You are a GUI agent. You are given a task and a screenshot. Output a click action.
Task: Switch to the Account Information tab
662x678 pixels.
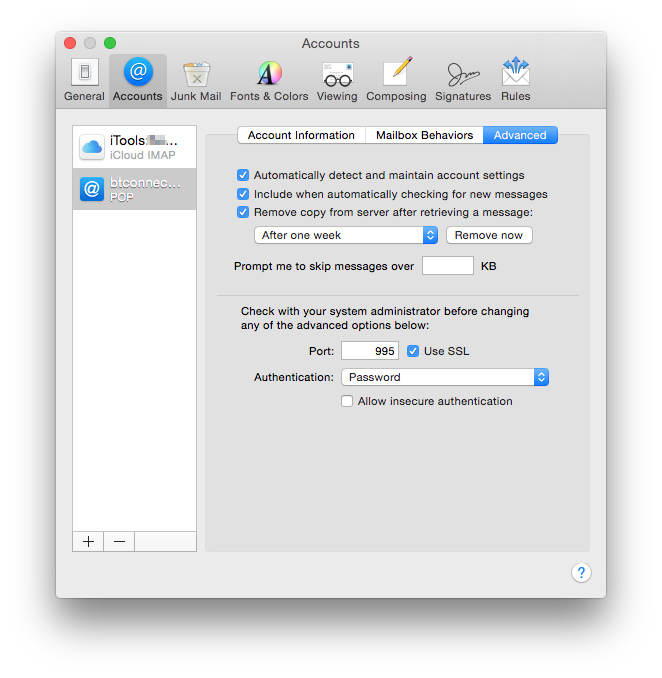301,135
